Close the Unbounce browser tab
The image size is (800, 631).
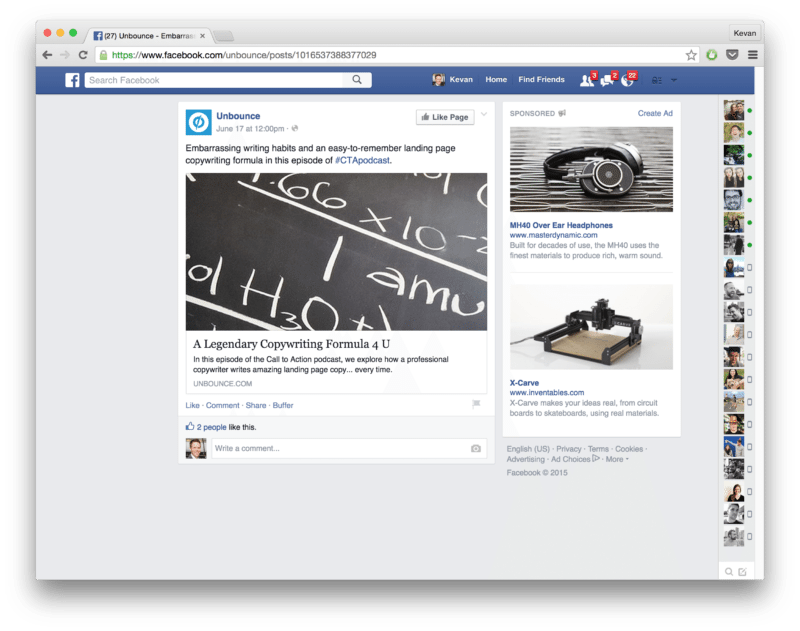click(x=203, y=36)
